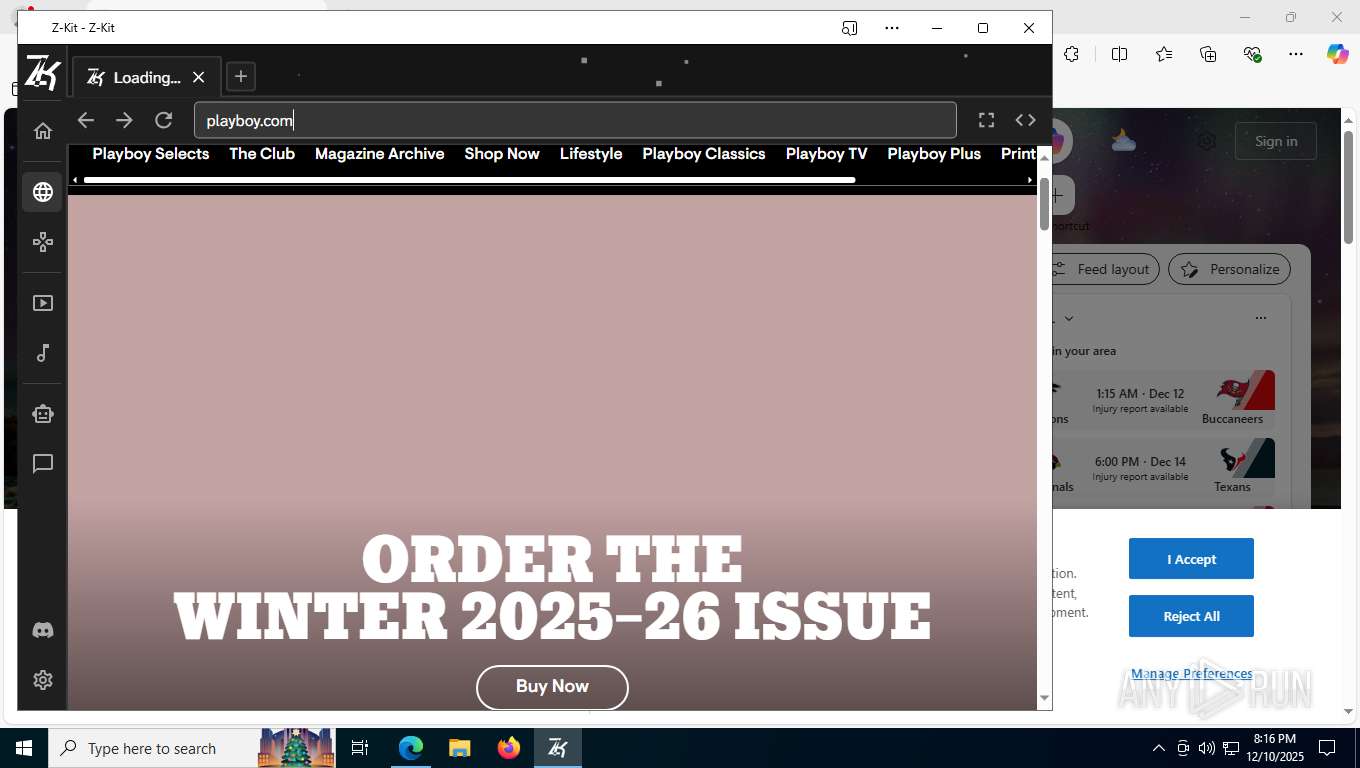1360x768 pixels.
Task: Close the Loading tab
Action: [x=199, y=77]
